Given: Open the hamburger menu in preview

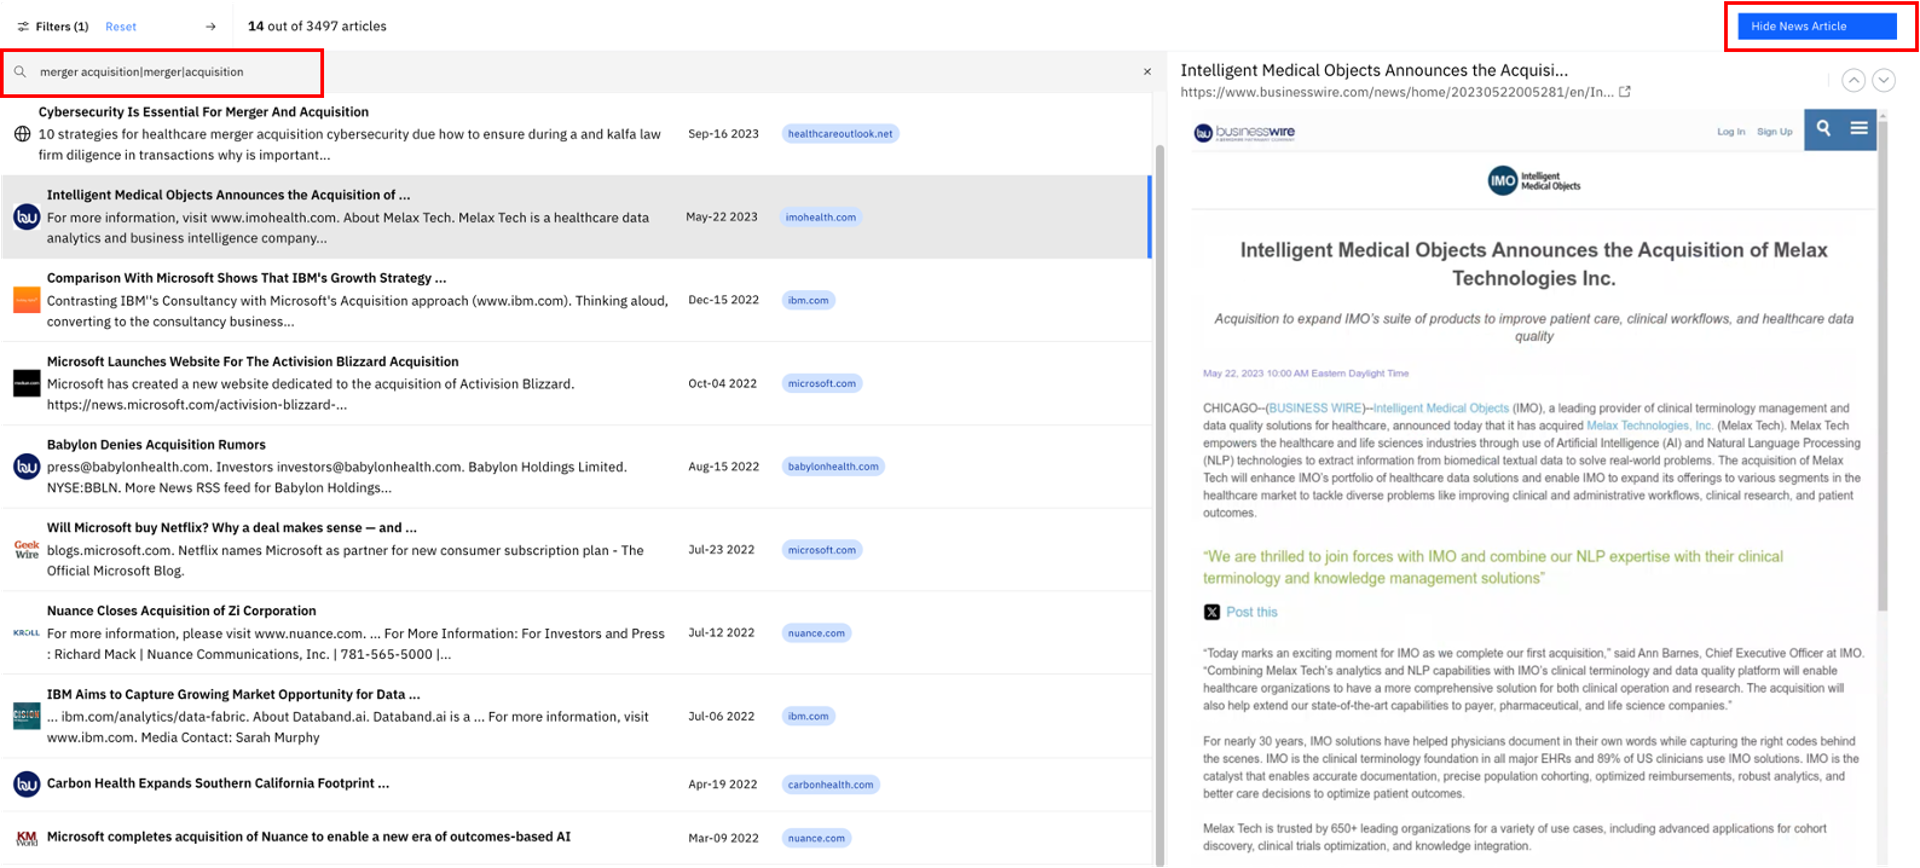Looking at the screenshot, I should (1858, 129).
